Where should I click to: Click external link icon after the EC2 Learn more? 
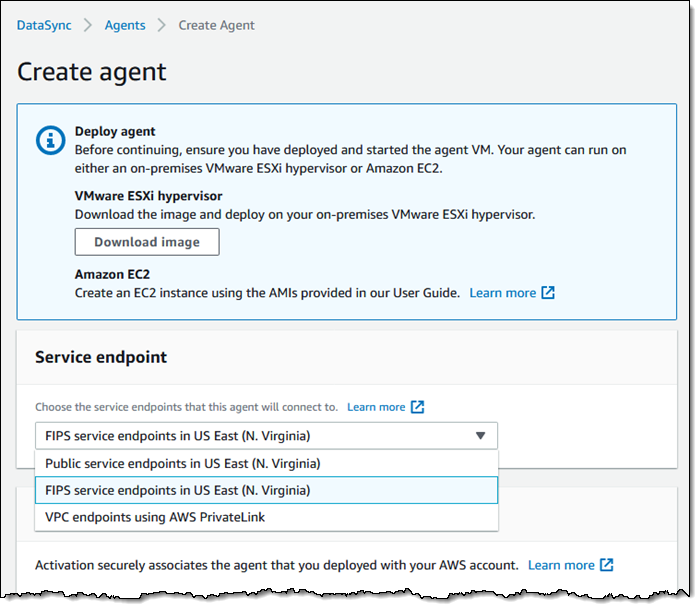548,293
